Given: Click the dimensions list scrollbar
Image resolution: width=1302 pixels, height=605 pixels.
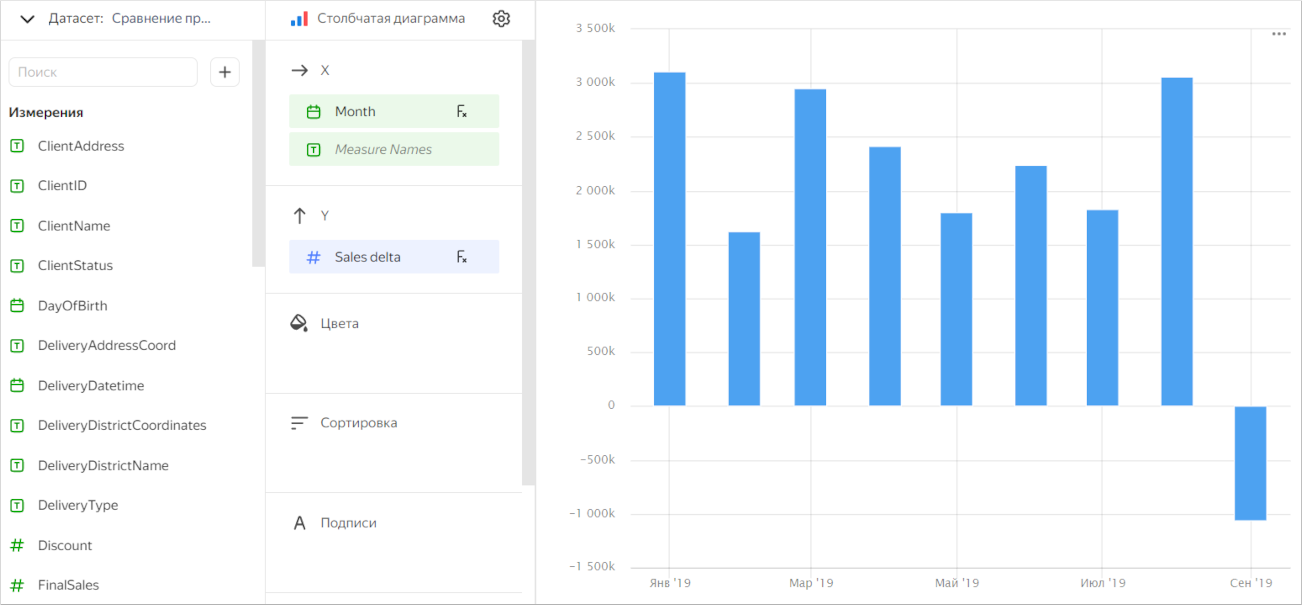Looking at the screenshot, I should click(258, 150).
